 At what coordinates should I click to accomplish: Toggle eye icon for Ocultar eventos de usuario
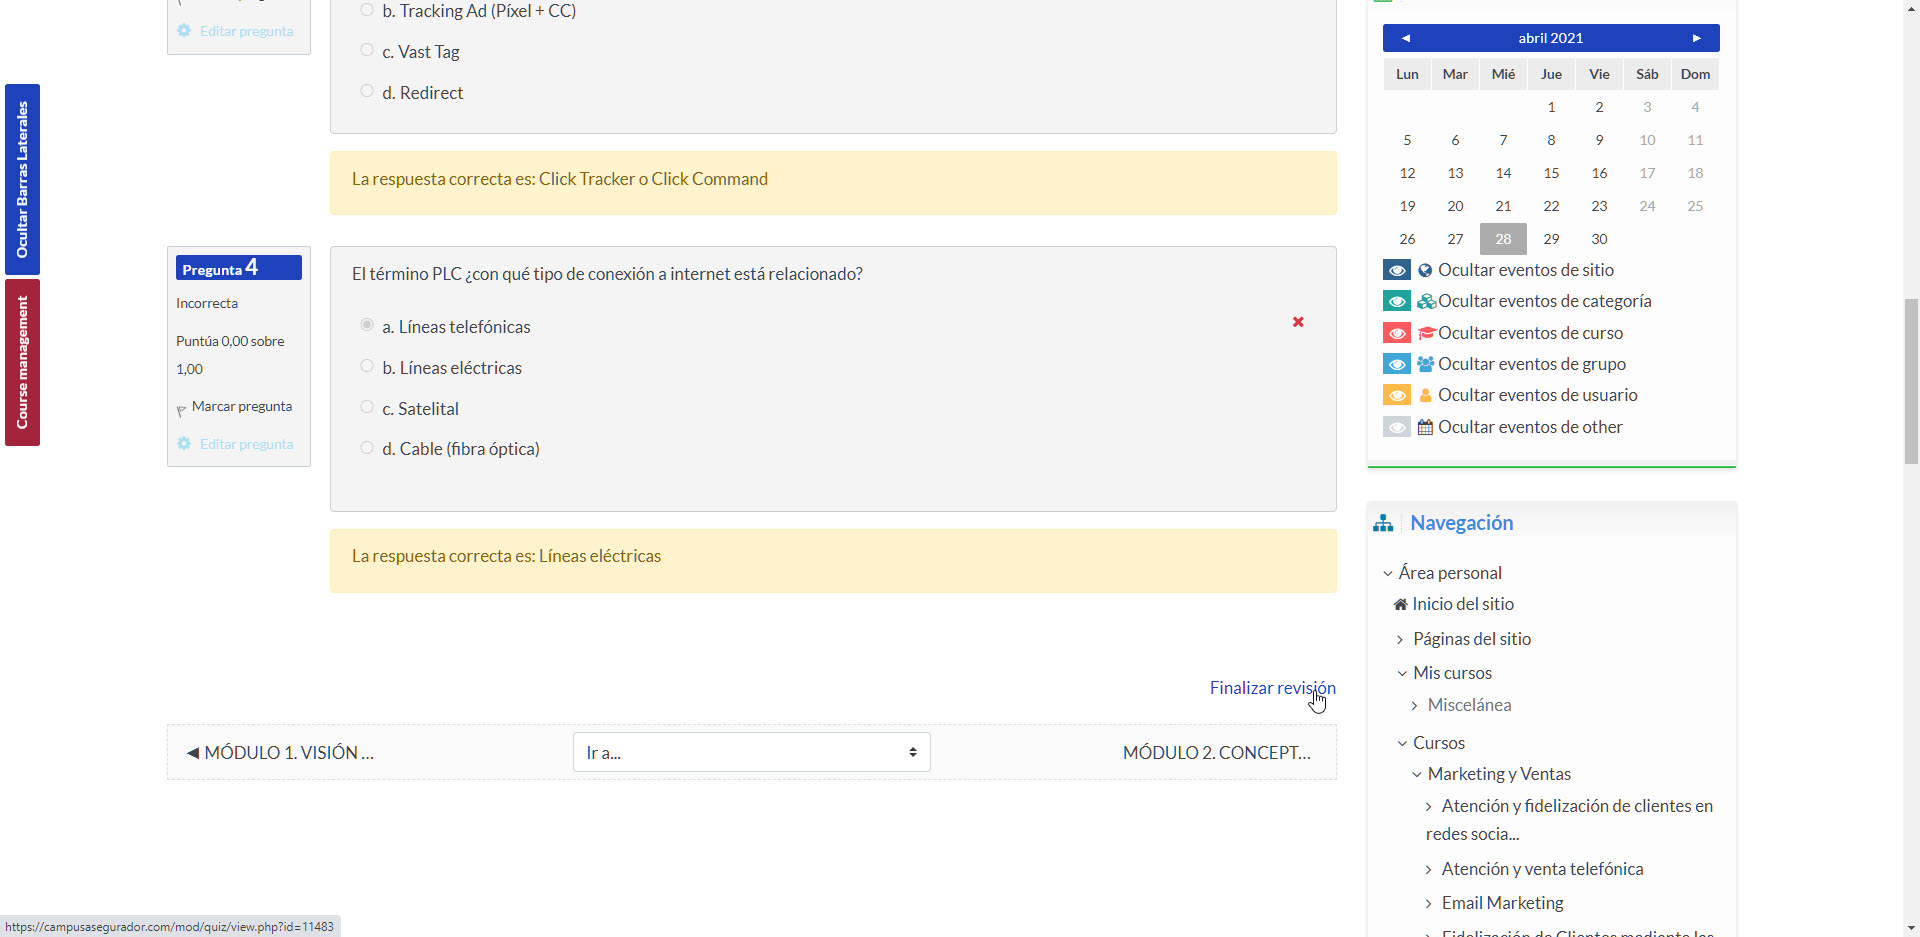coord(1397,395)
